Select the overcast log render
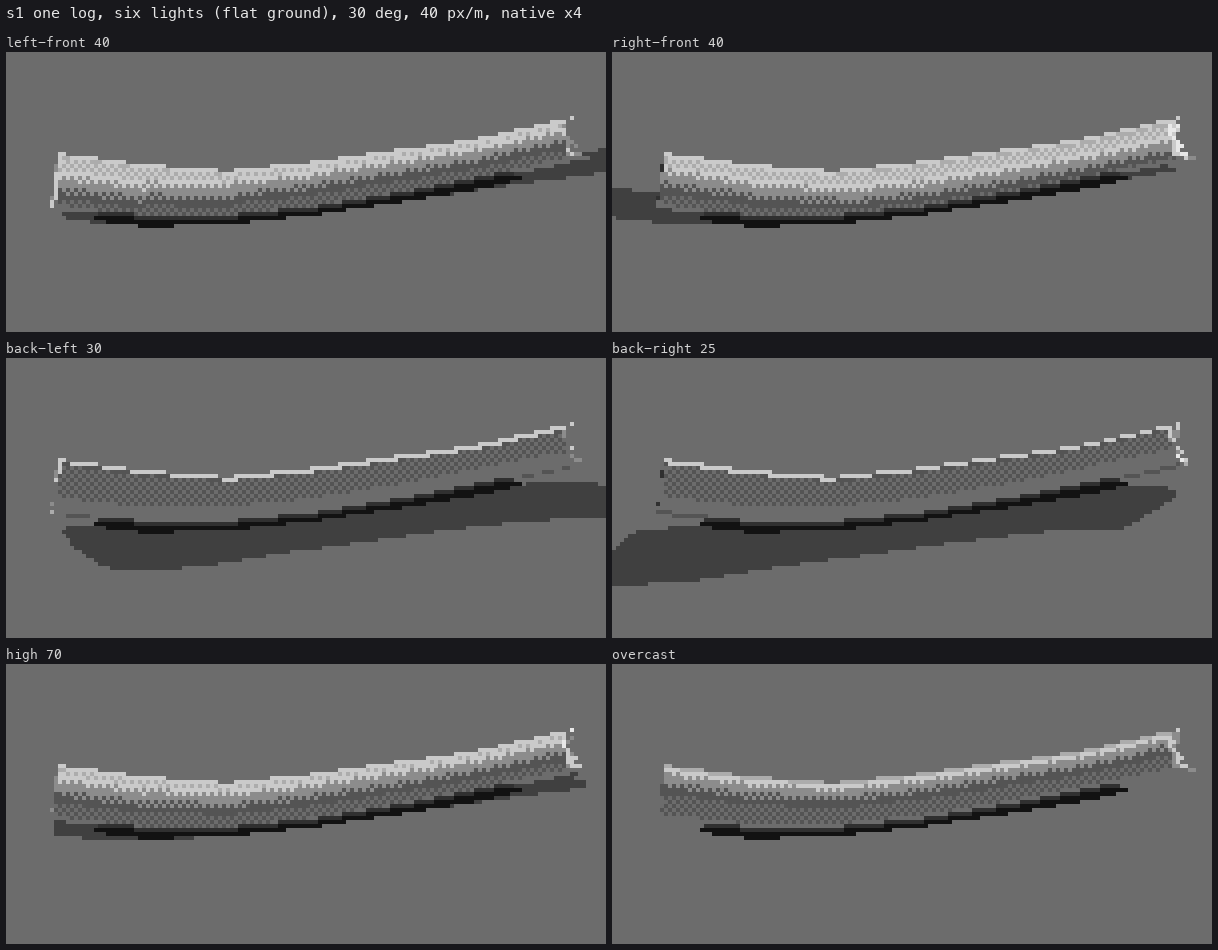The width and height of the screenshot is (1218, 950). 912,804
